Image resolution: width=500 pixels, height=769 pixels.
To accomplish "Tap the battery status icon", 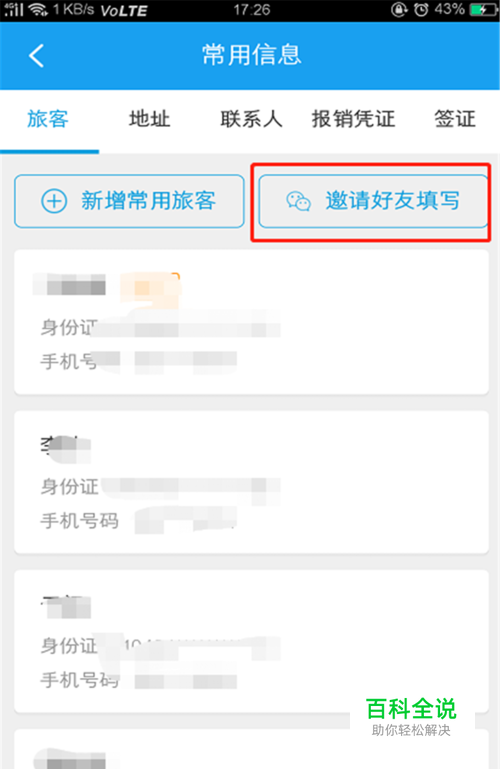I will 482,9.
